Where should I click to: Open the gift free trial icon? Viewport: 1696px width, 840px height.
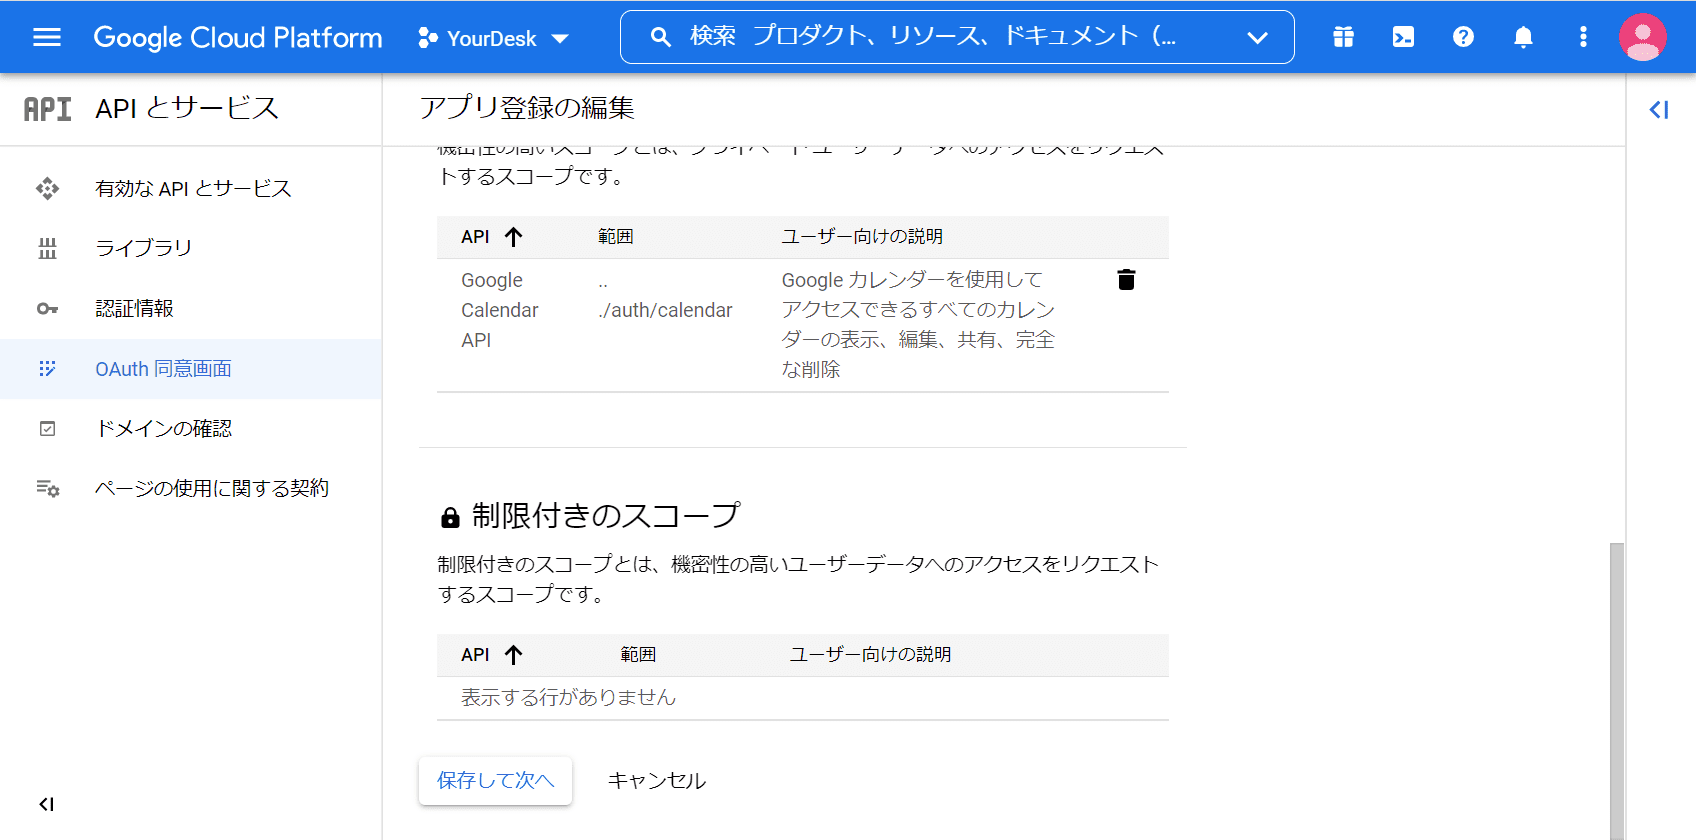(1343, 37)
